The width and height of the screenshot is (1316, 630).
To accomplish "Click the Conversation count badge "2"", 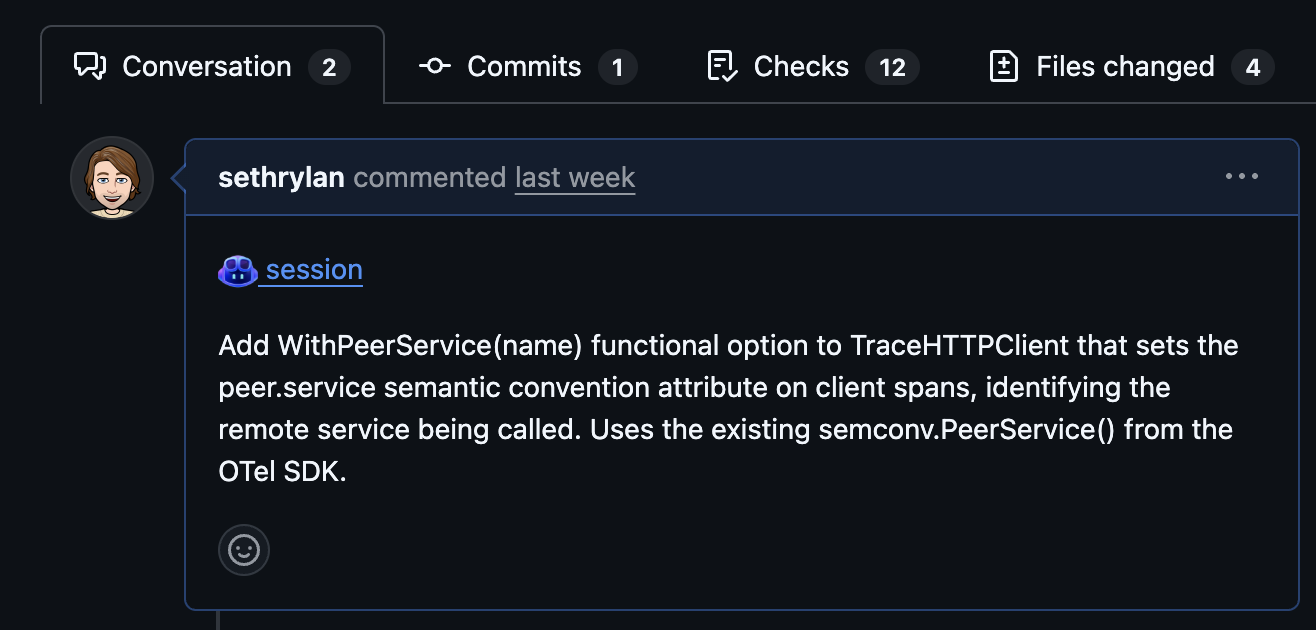I will point(329,68).
